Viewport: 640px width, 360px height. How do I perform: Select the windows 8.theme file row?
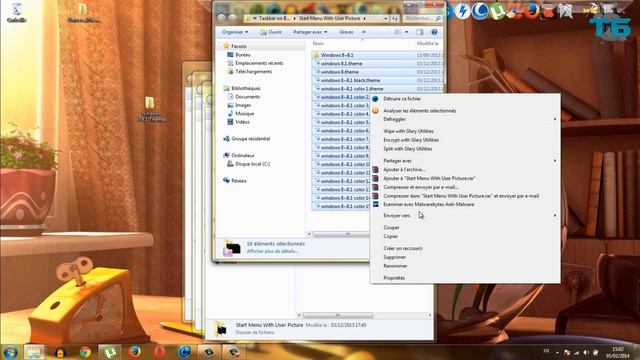[x=378, y=72]
